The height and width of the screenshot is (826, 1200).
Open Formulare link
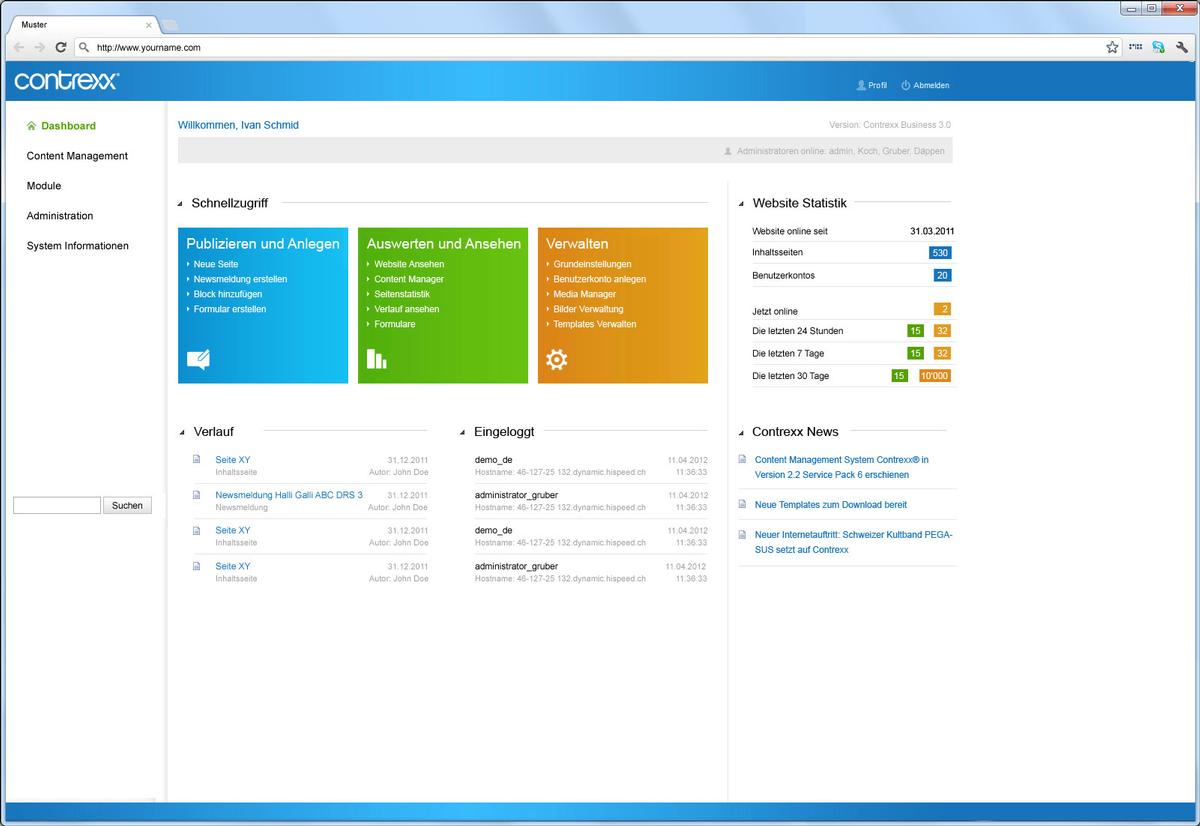395,324
